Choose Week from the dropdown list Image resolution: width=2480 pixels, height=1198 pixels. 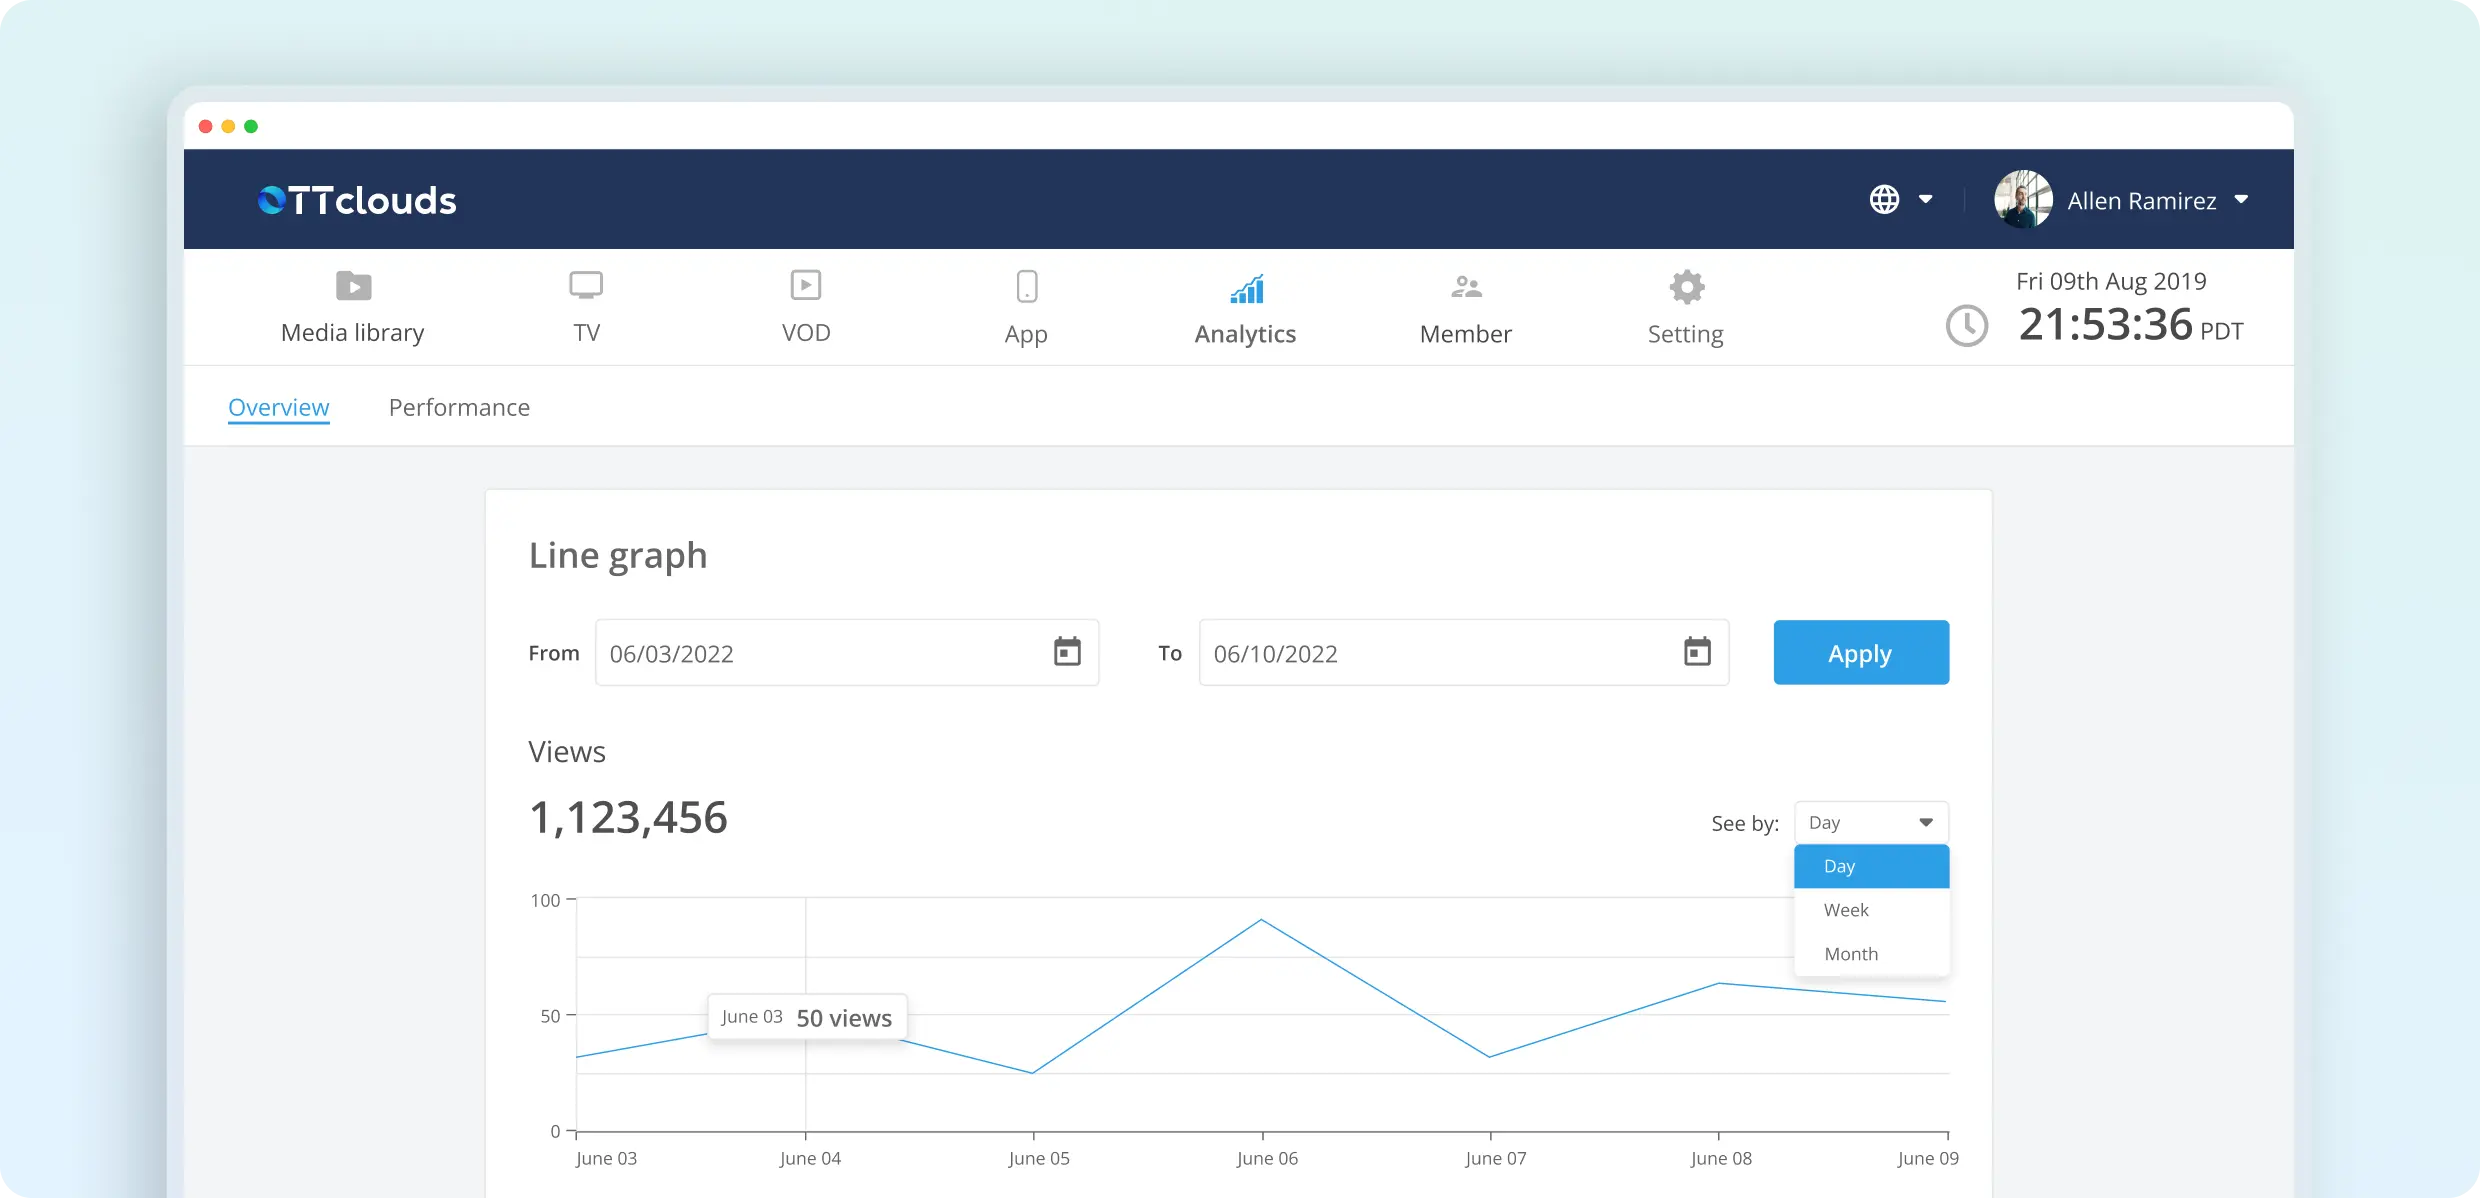1846,910
